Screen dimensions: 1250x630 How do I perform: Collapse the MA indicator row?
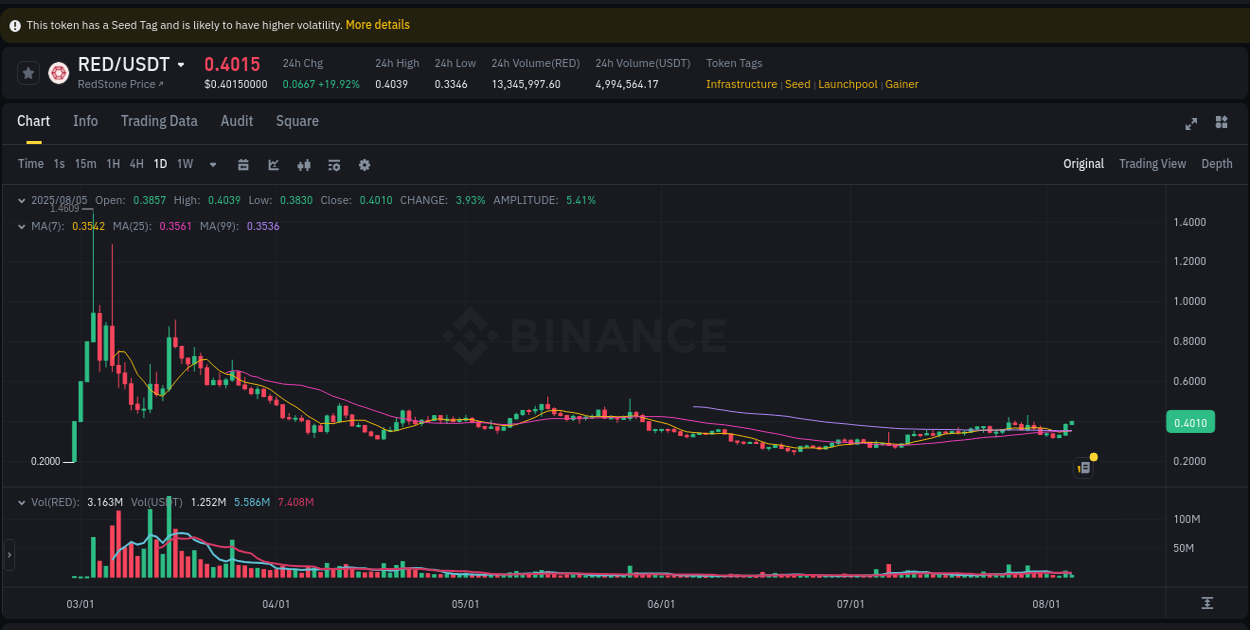tap(22, 226)
